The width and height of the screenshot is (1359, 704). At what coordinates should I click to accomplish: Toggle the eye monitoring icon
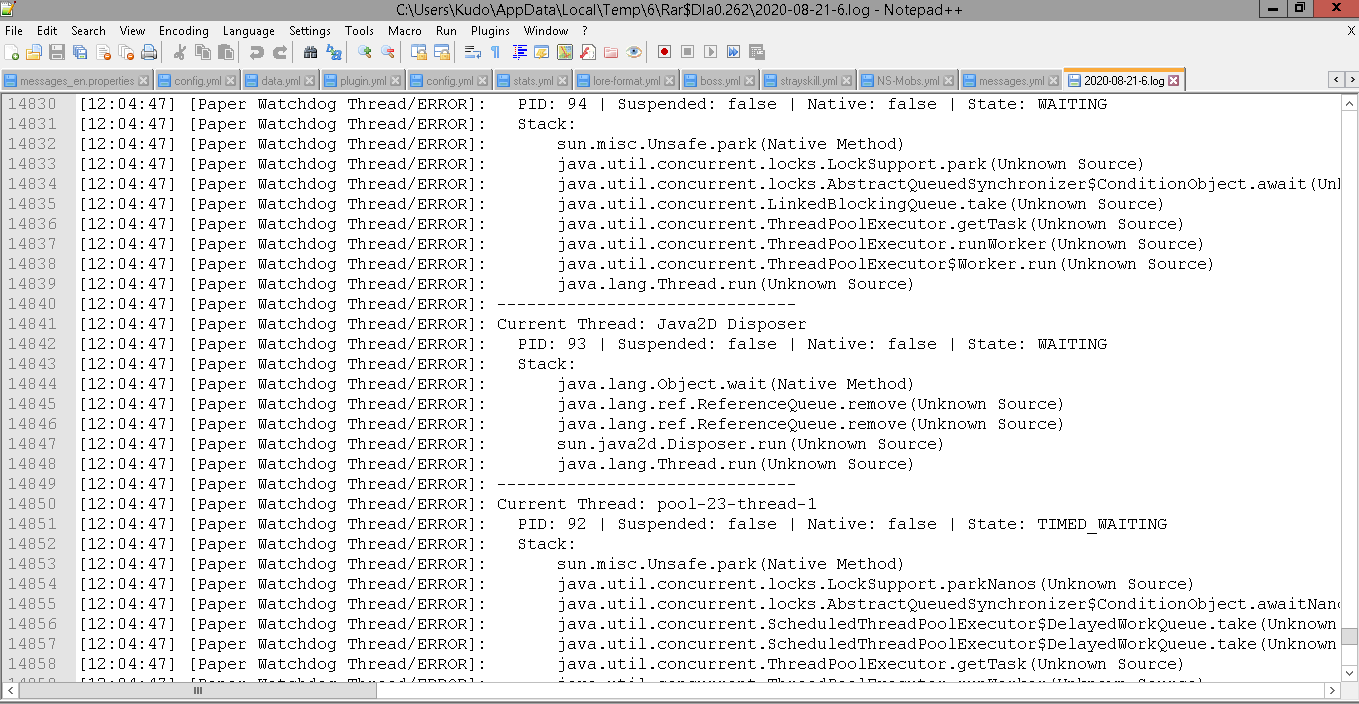pyautogui.click(x=634, y=52)
